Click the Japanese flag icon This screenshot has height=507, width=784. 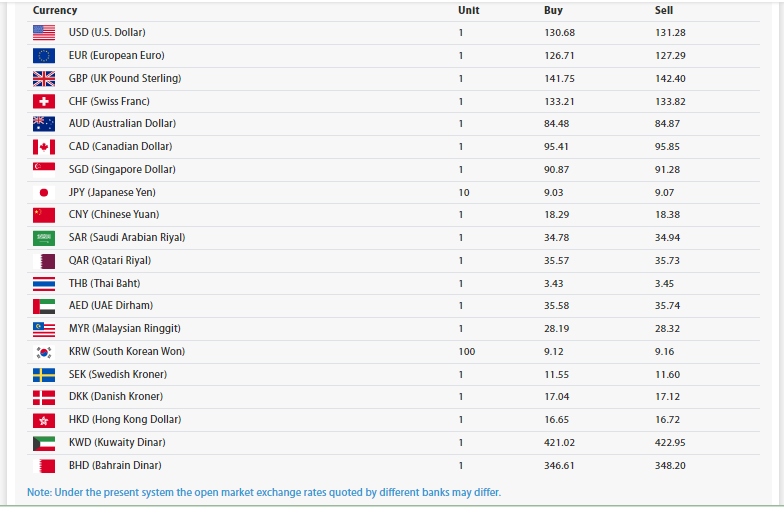pyautogui.click(x=44, y=192)
